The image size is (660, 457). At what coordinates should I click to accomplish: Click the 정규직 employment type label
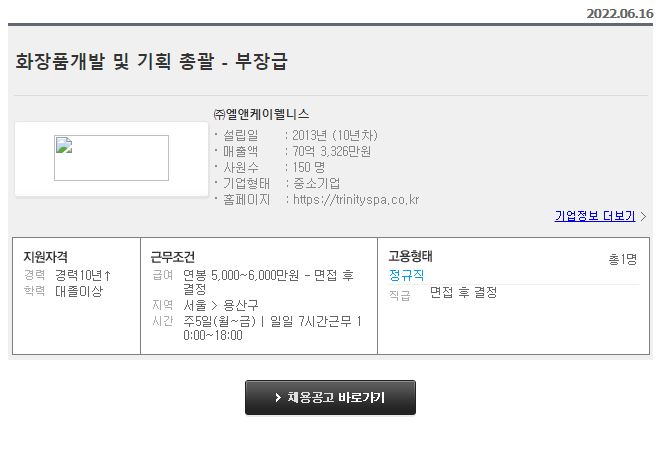(x=406, y=275)
